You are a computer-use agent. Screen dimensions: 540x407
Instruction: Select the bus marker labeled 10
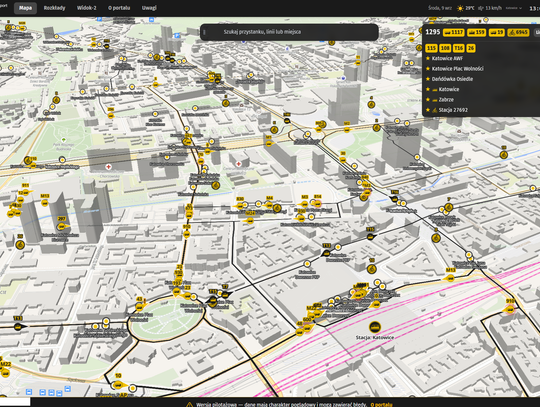click(118, 385)
